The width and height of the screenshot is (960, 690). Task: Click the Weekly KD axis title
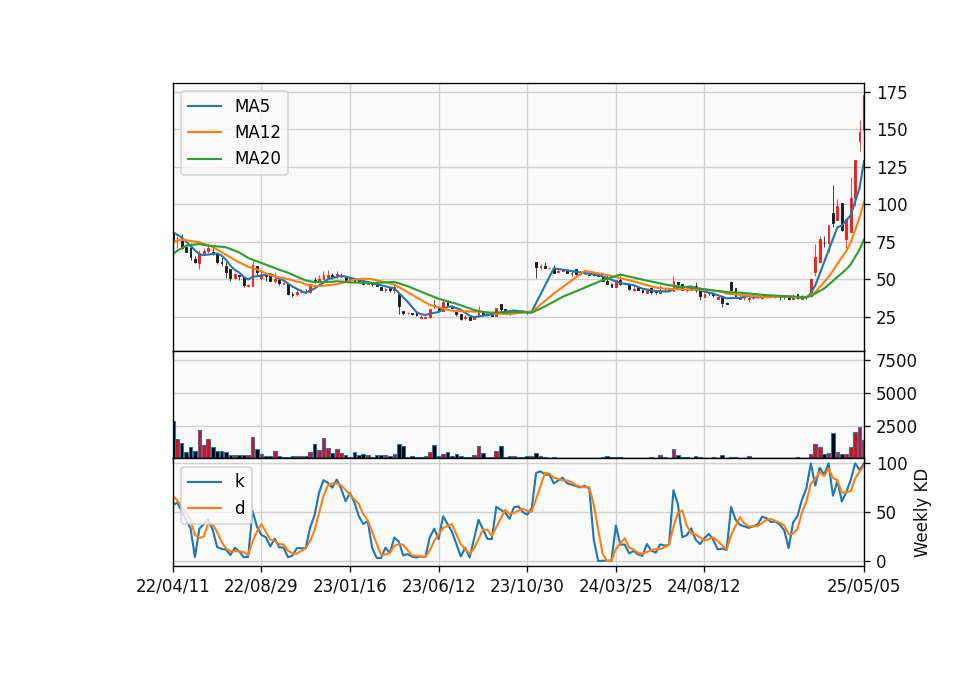(921, 513)
